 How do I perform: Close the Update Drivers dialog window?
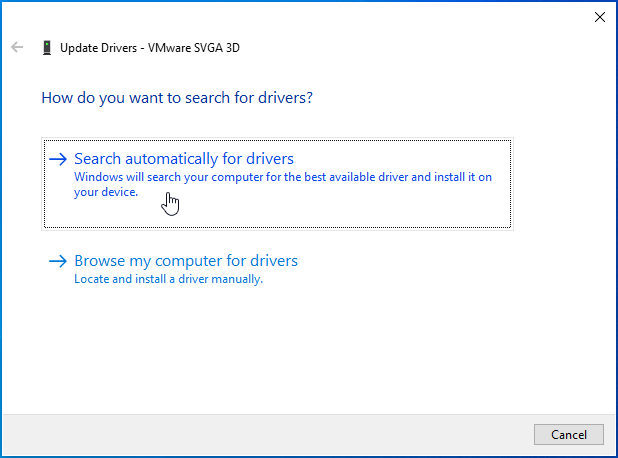coord(599,17)
